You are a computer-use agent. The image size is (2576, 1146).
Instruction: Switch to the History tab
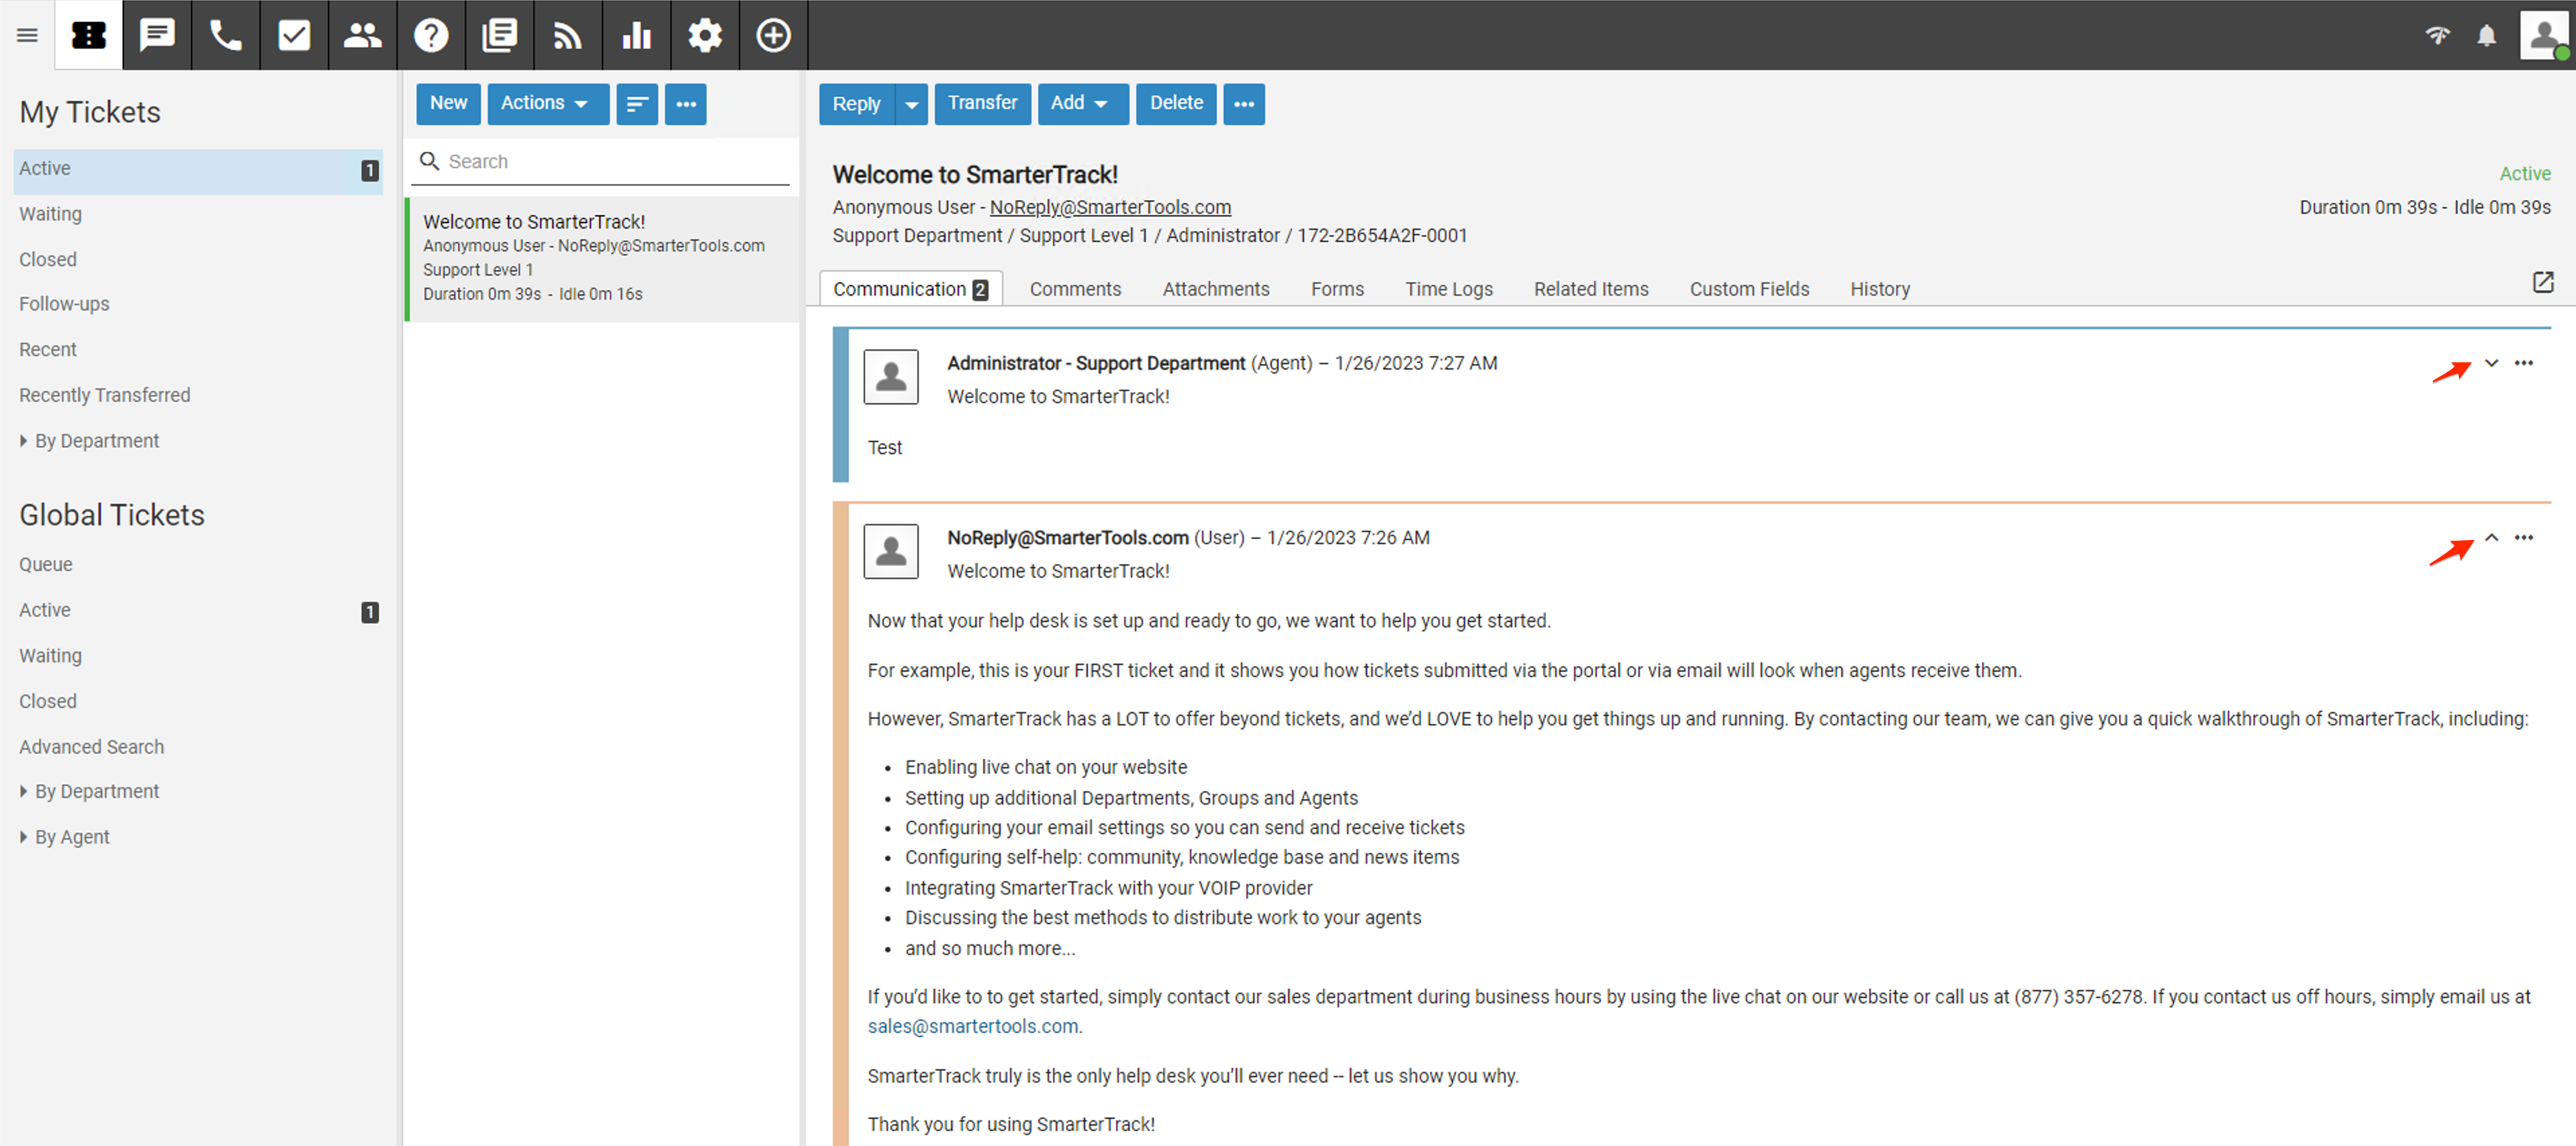[x=1879, y=289]
